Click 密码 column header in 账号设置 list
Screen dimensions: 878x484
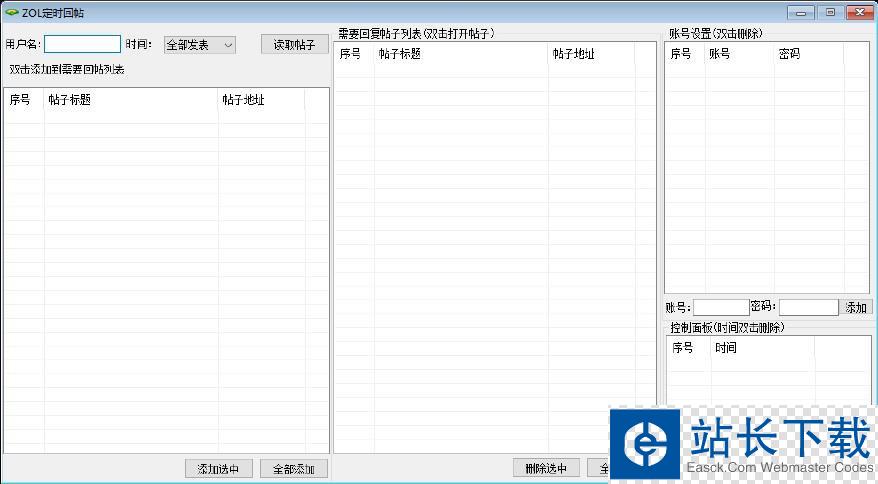(x=809, y=54)
